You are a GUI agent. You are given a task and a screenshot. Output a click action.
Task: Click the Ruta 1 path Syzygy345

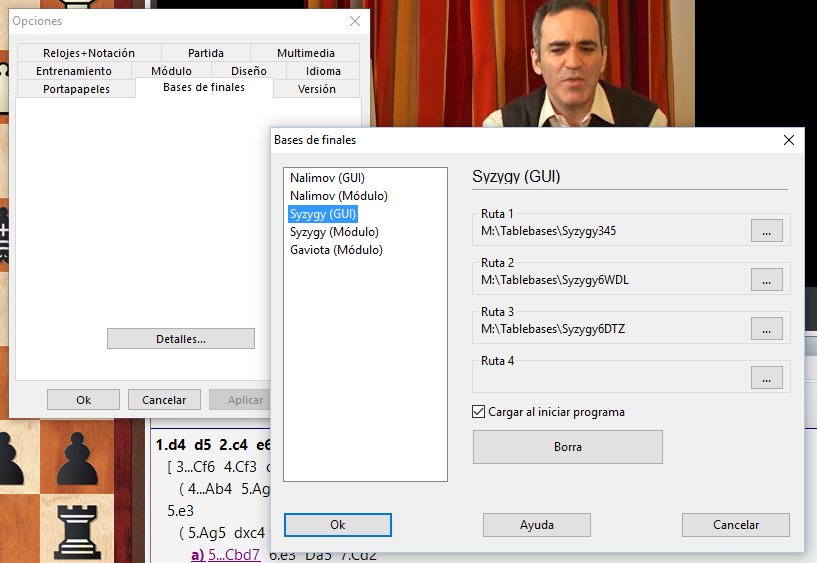pyautogui.click(x=548, y=231)
